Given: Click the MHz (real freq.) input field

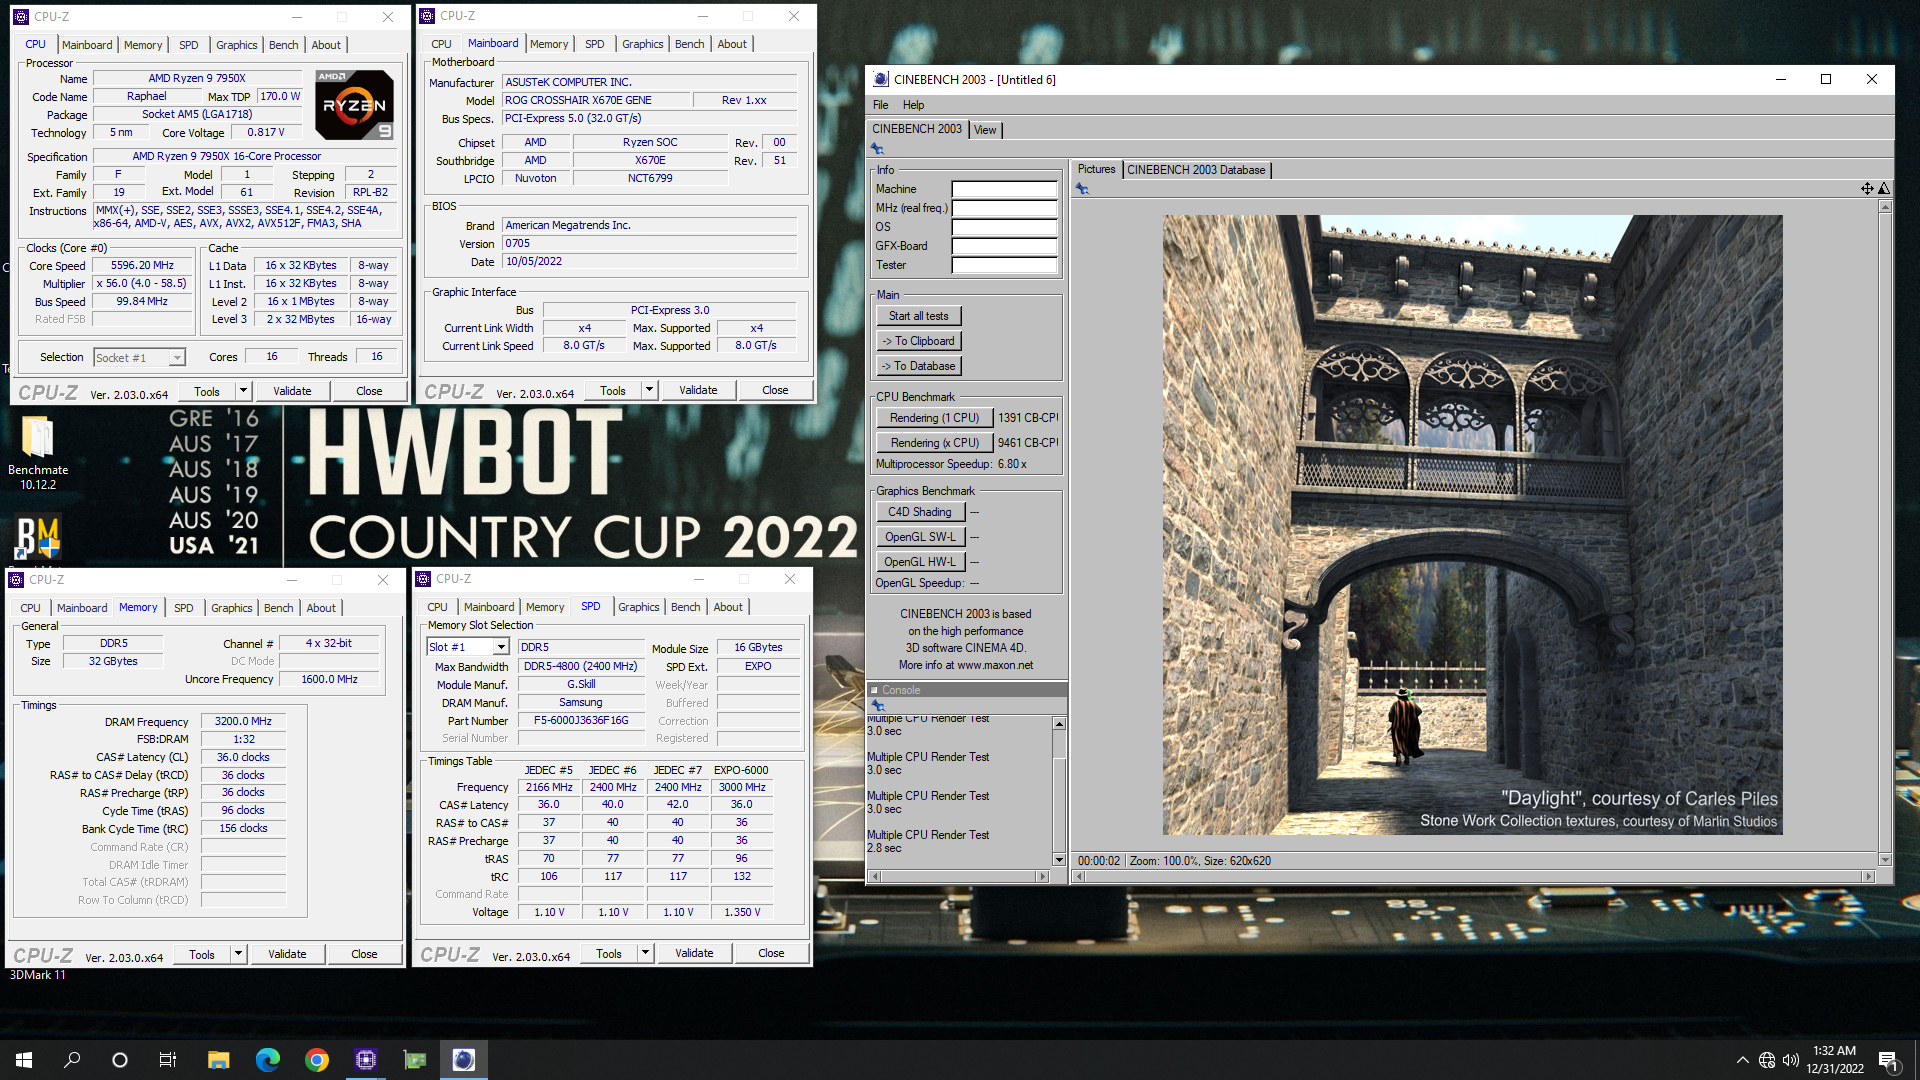Looking at the screenshot, I should [x=1004, y=208].
